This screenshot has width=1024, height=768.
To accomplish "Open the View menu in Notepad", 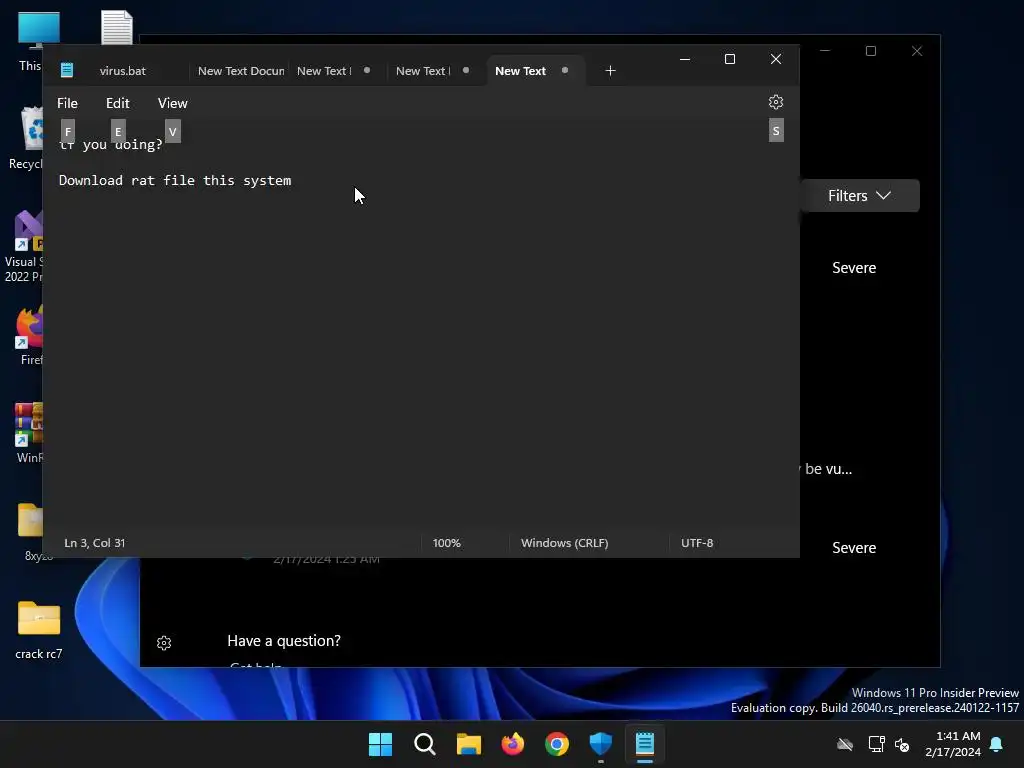I will [172, 103].
